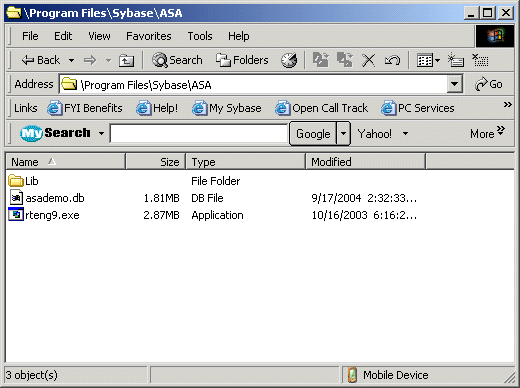Click the folder icon in title bar
The width and height of the screenshot is (520, 388).
click(14, 13)
